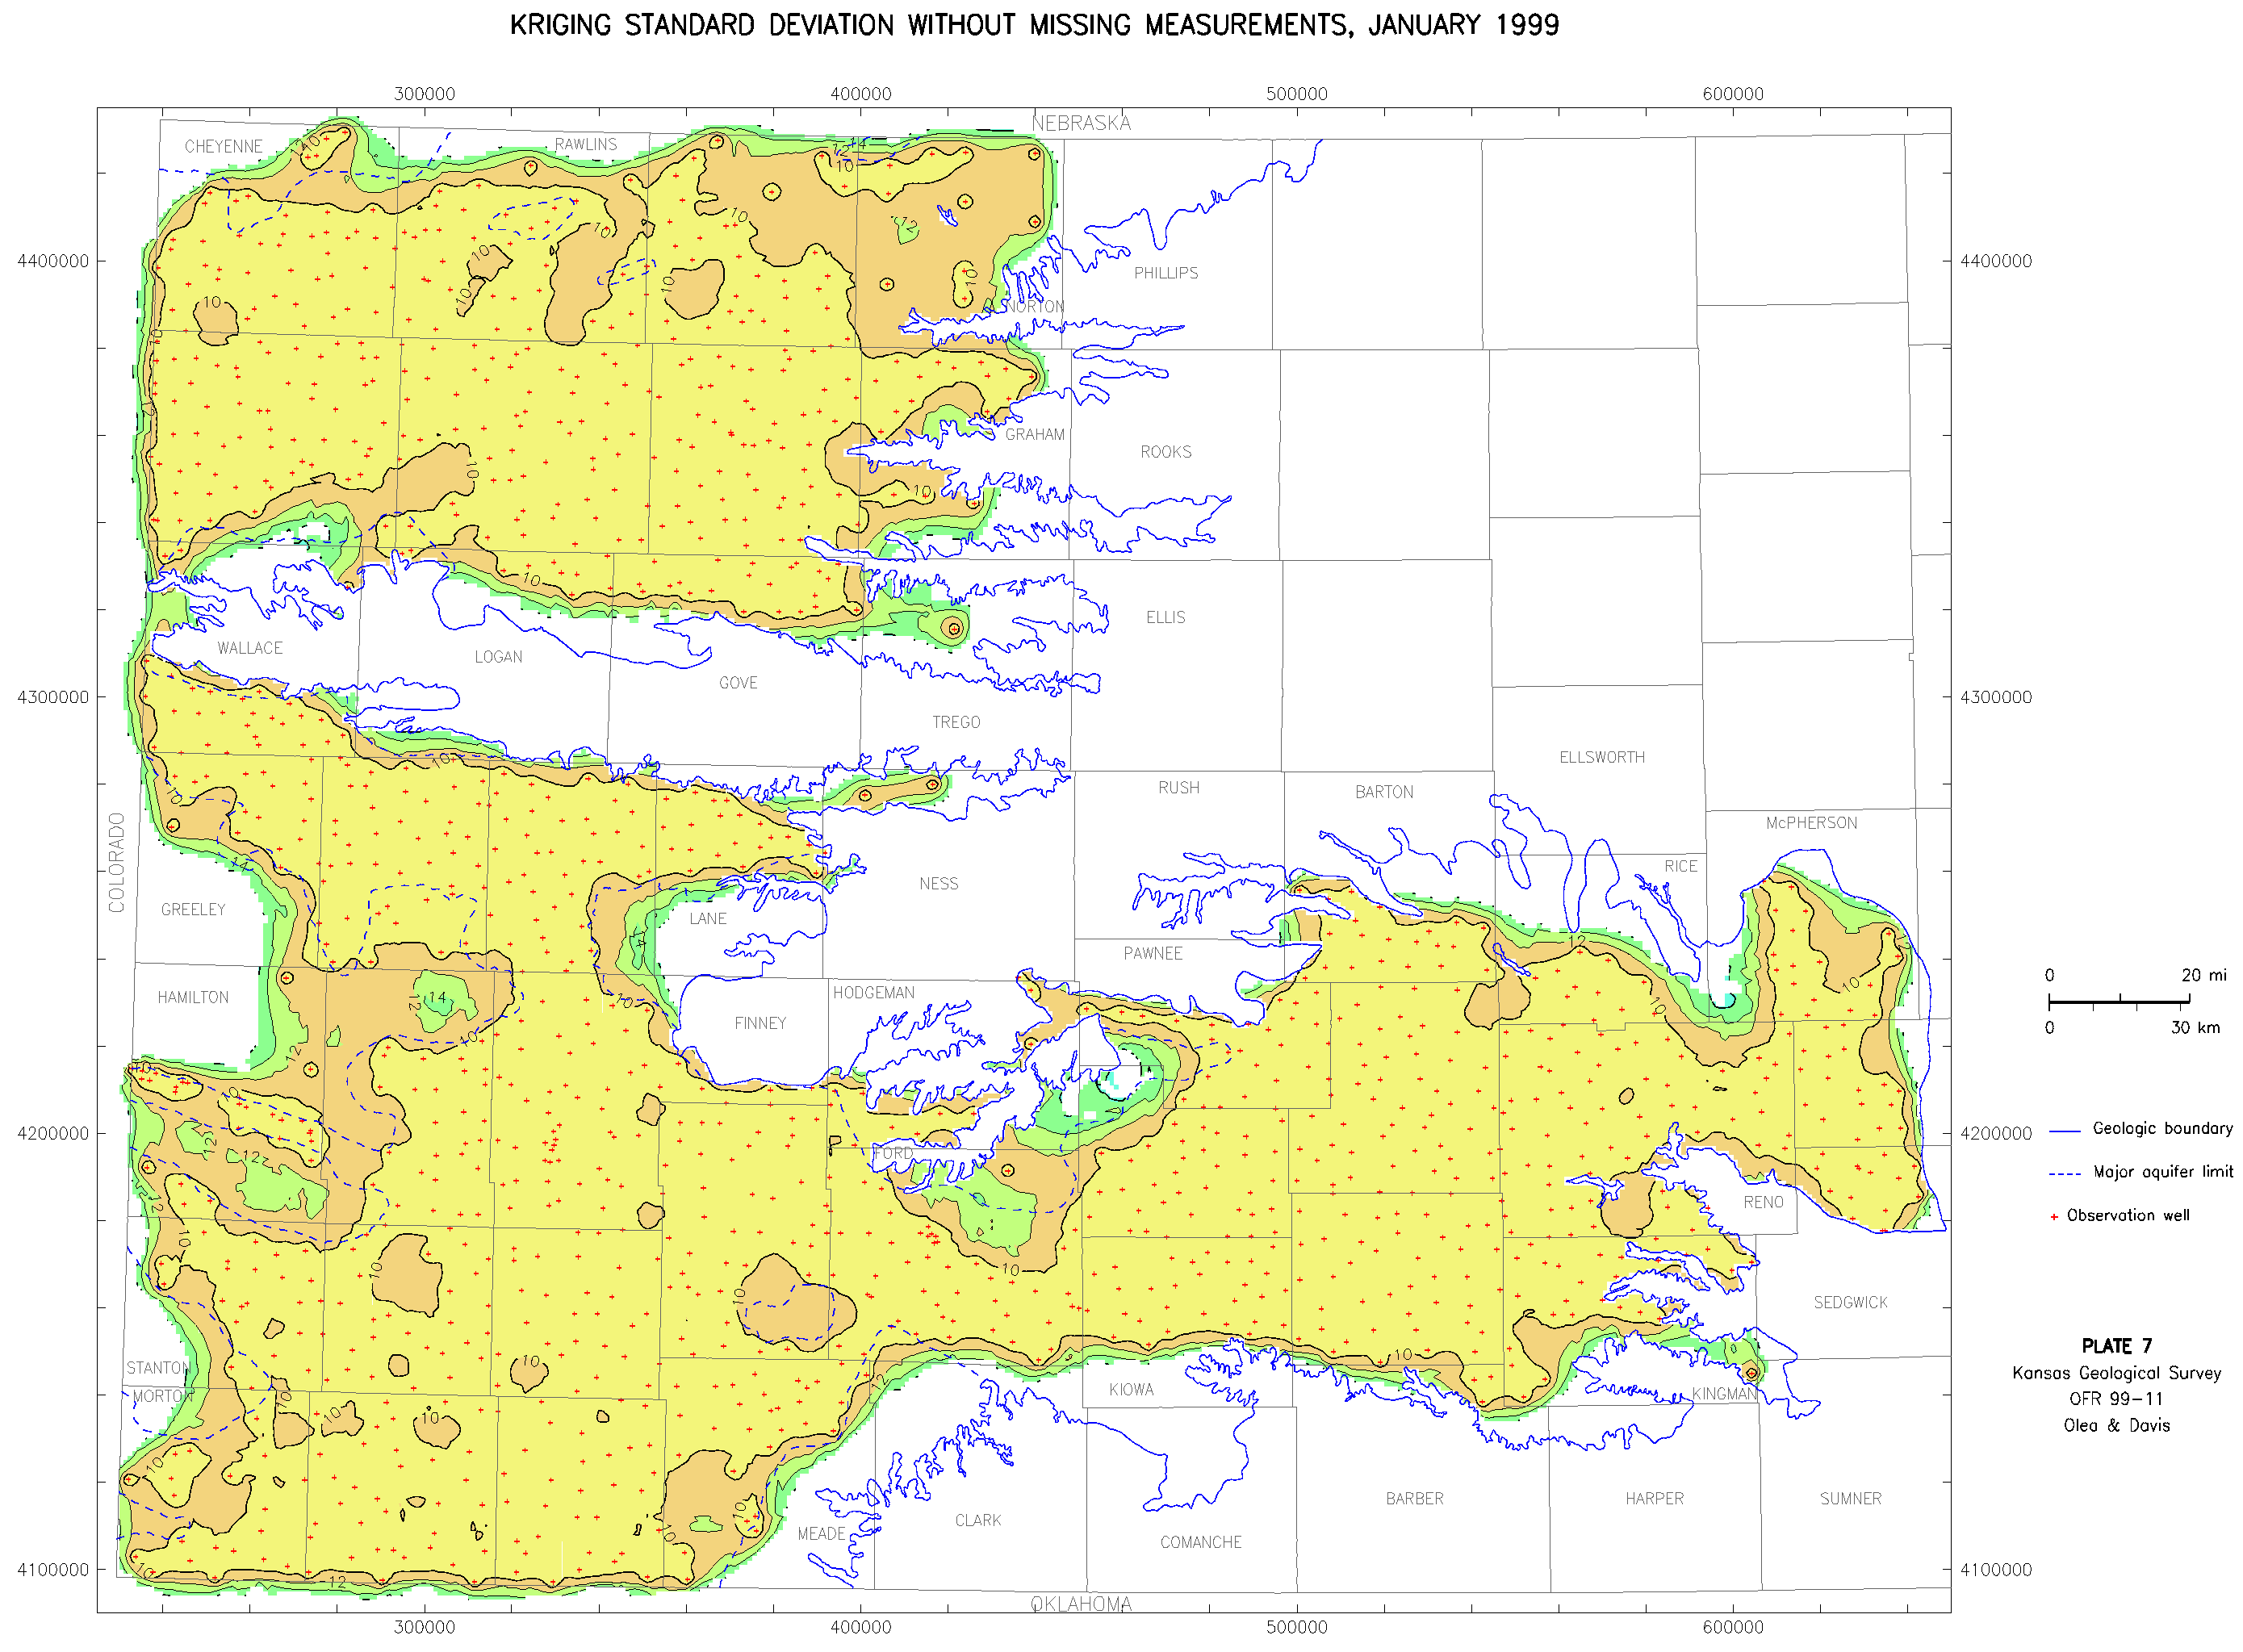The width and height of the screenshot is (2243, 1652).
Task: Click the BARBER county label
Action: (x=1414, y=1498)
